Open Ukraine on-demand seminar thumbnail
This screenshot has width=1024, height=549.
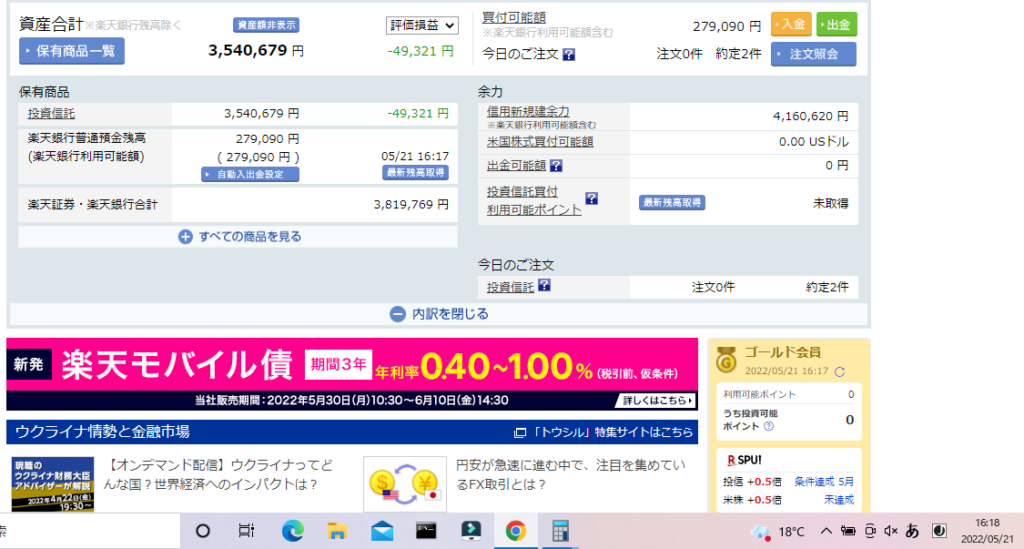(52, 484)
